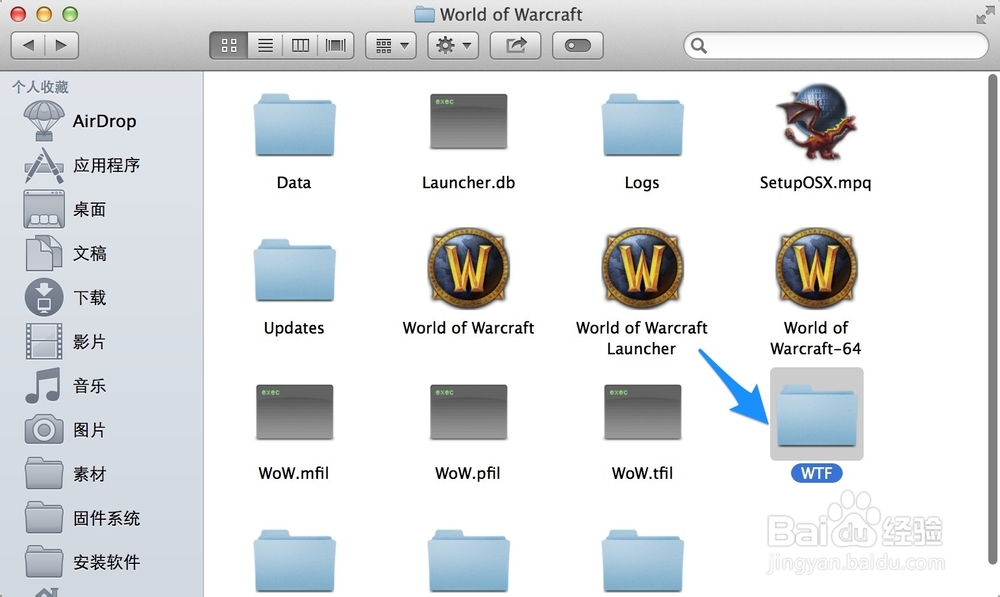Select the highlighted WTF folder icon
This screenshot has height=597, width=1000.
816,414
